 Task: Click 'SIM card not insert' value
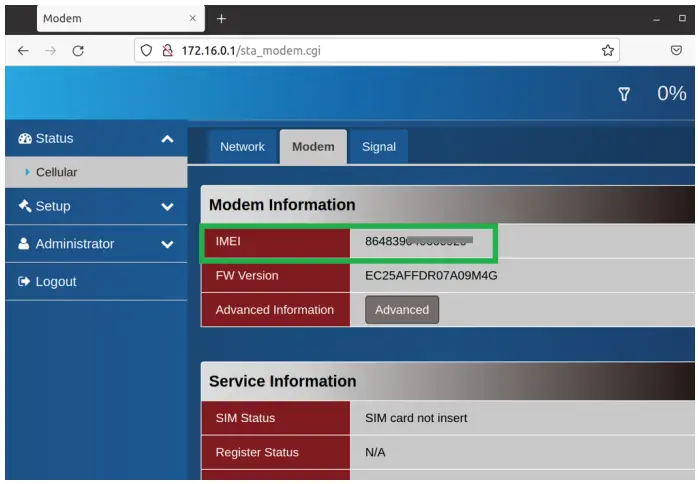click(x=416, y=418)
